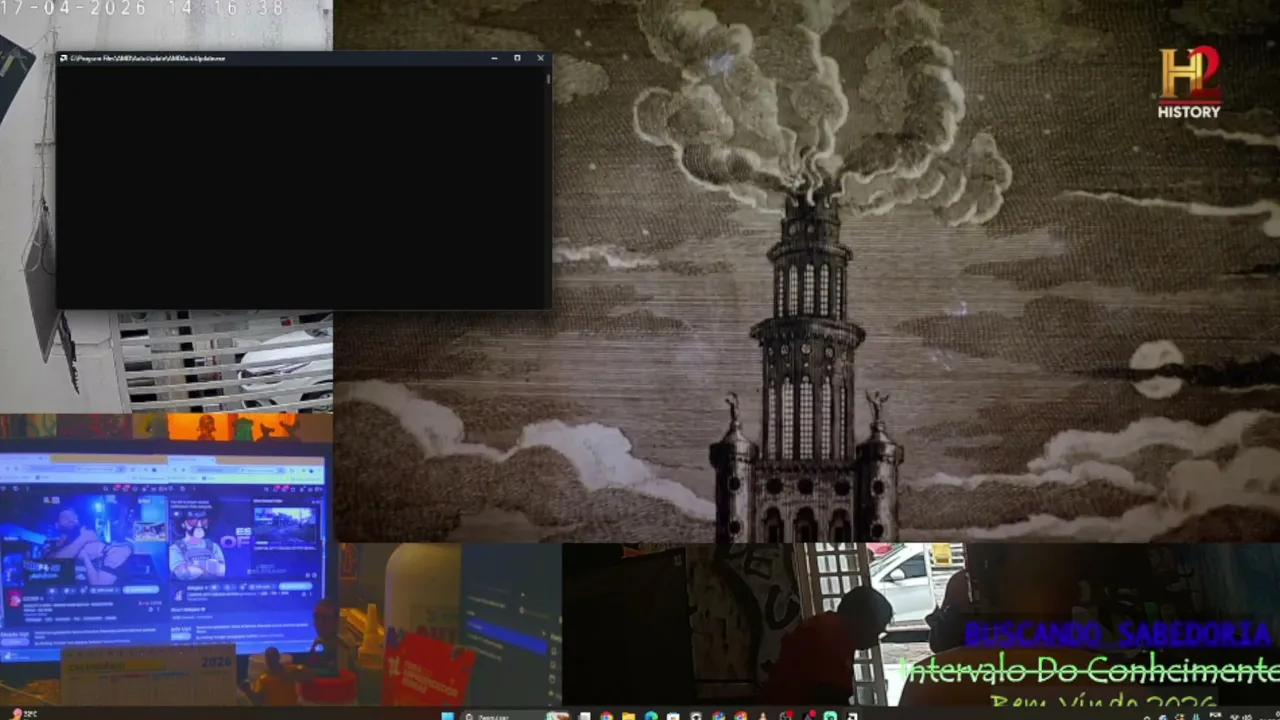Screen dimensions: 1280x720
Task: Click the console window title bar path
Action: [147, 58]
